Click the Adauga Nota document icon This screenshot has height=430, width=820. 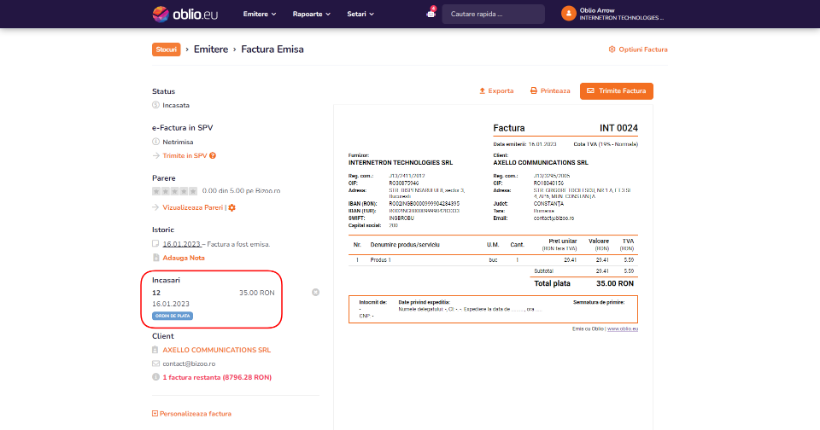click(156, 257)
